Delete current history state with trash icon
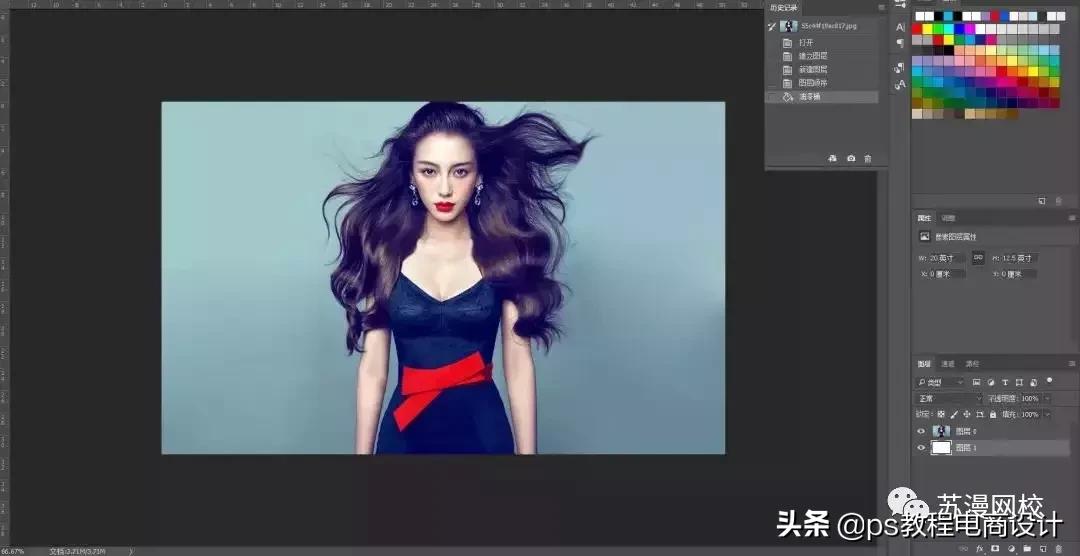Image resolution: width=1080 pixels, height=556 pixels. 868,158
